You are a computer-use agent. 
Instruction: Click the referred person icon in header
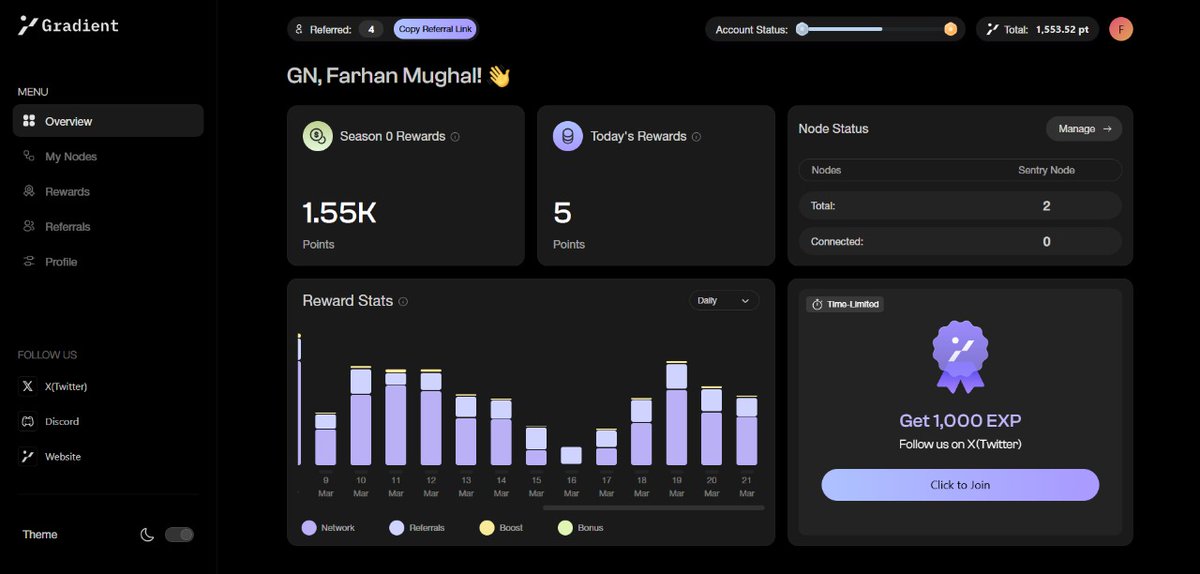(x=299, y=30)
